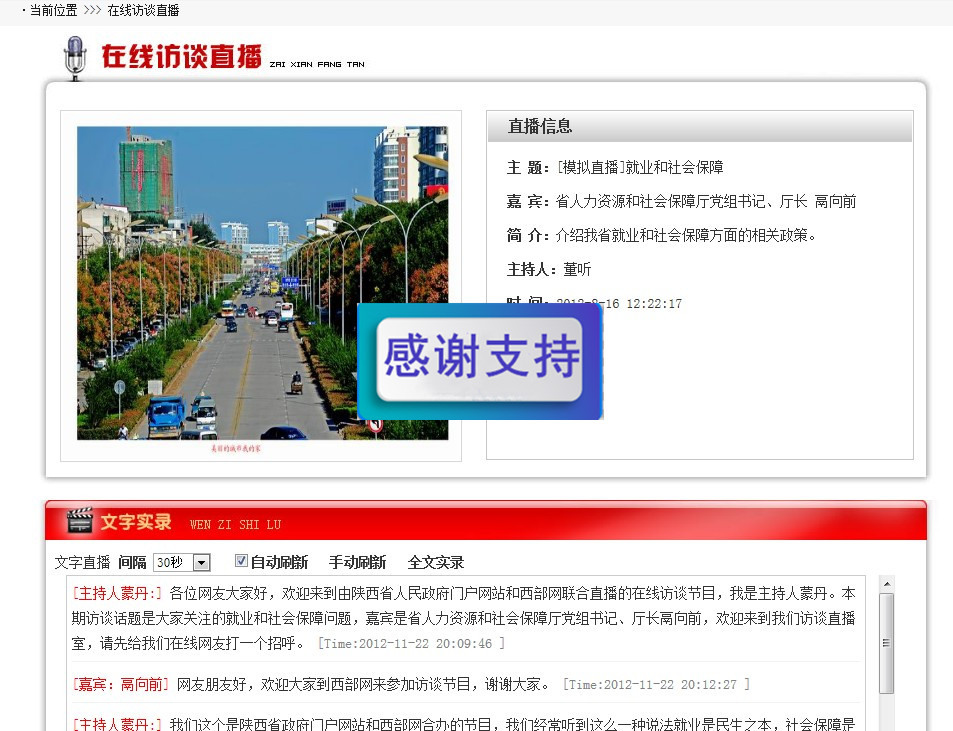The width and height of the screenshot is (953, 731).
Task: Click the microphone icon beside 在线访谈直播
Action: 75,58
